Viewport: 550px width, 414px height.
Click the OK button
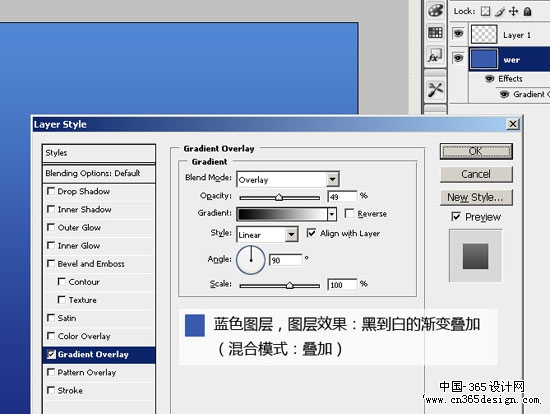476,151
